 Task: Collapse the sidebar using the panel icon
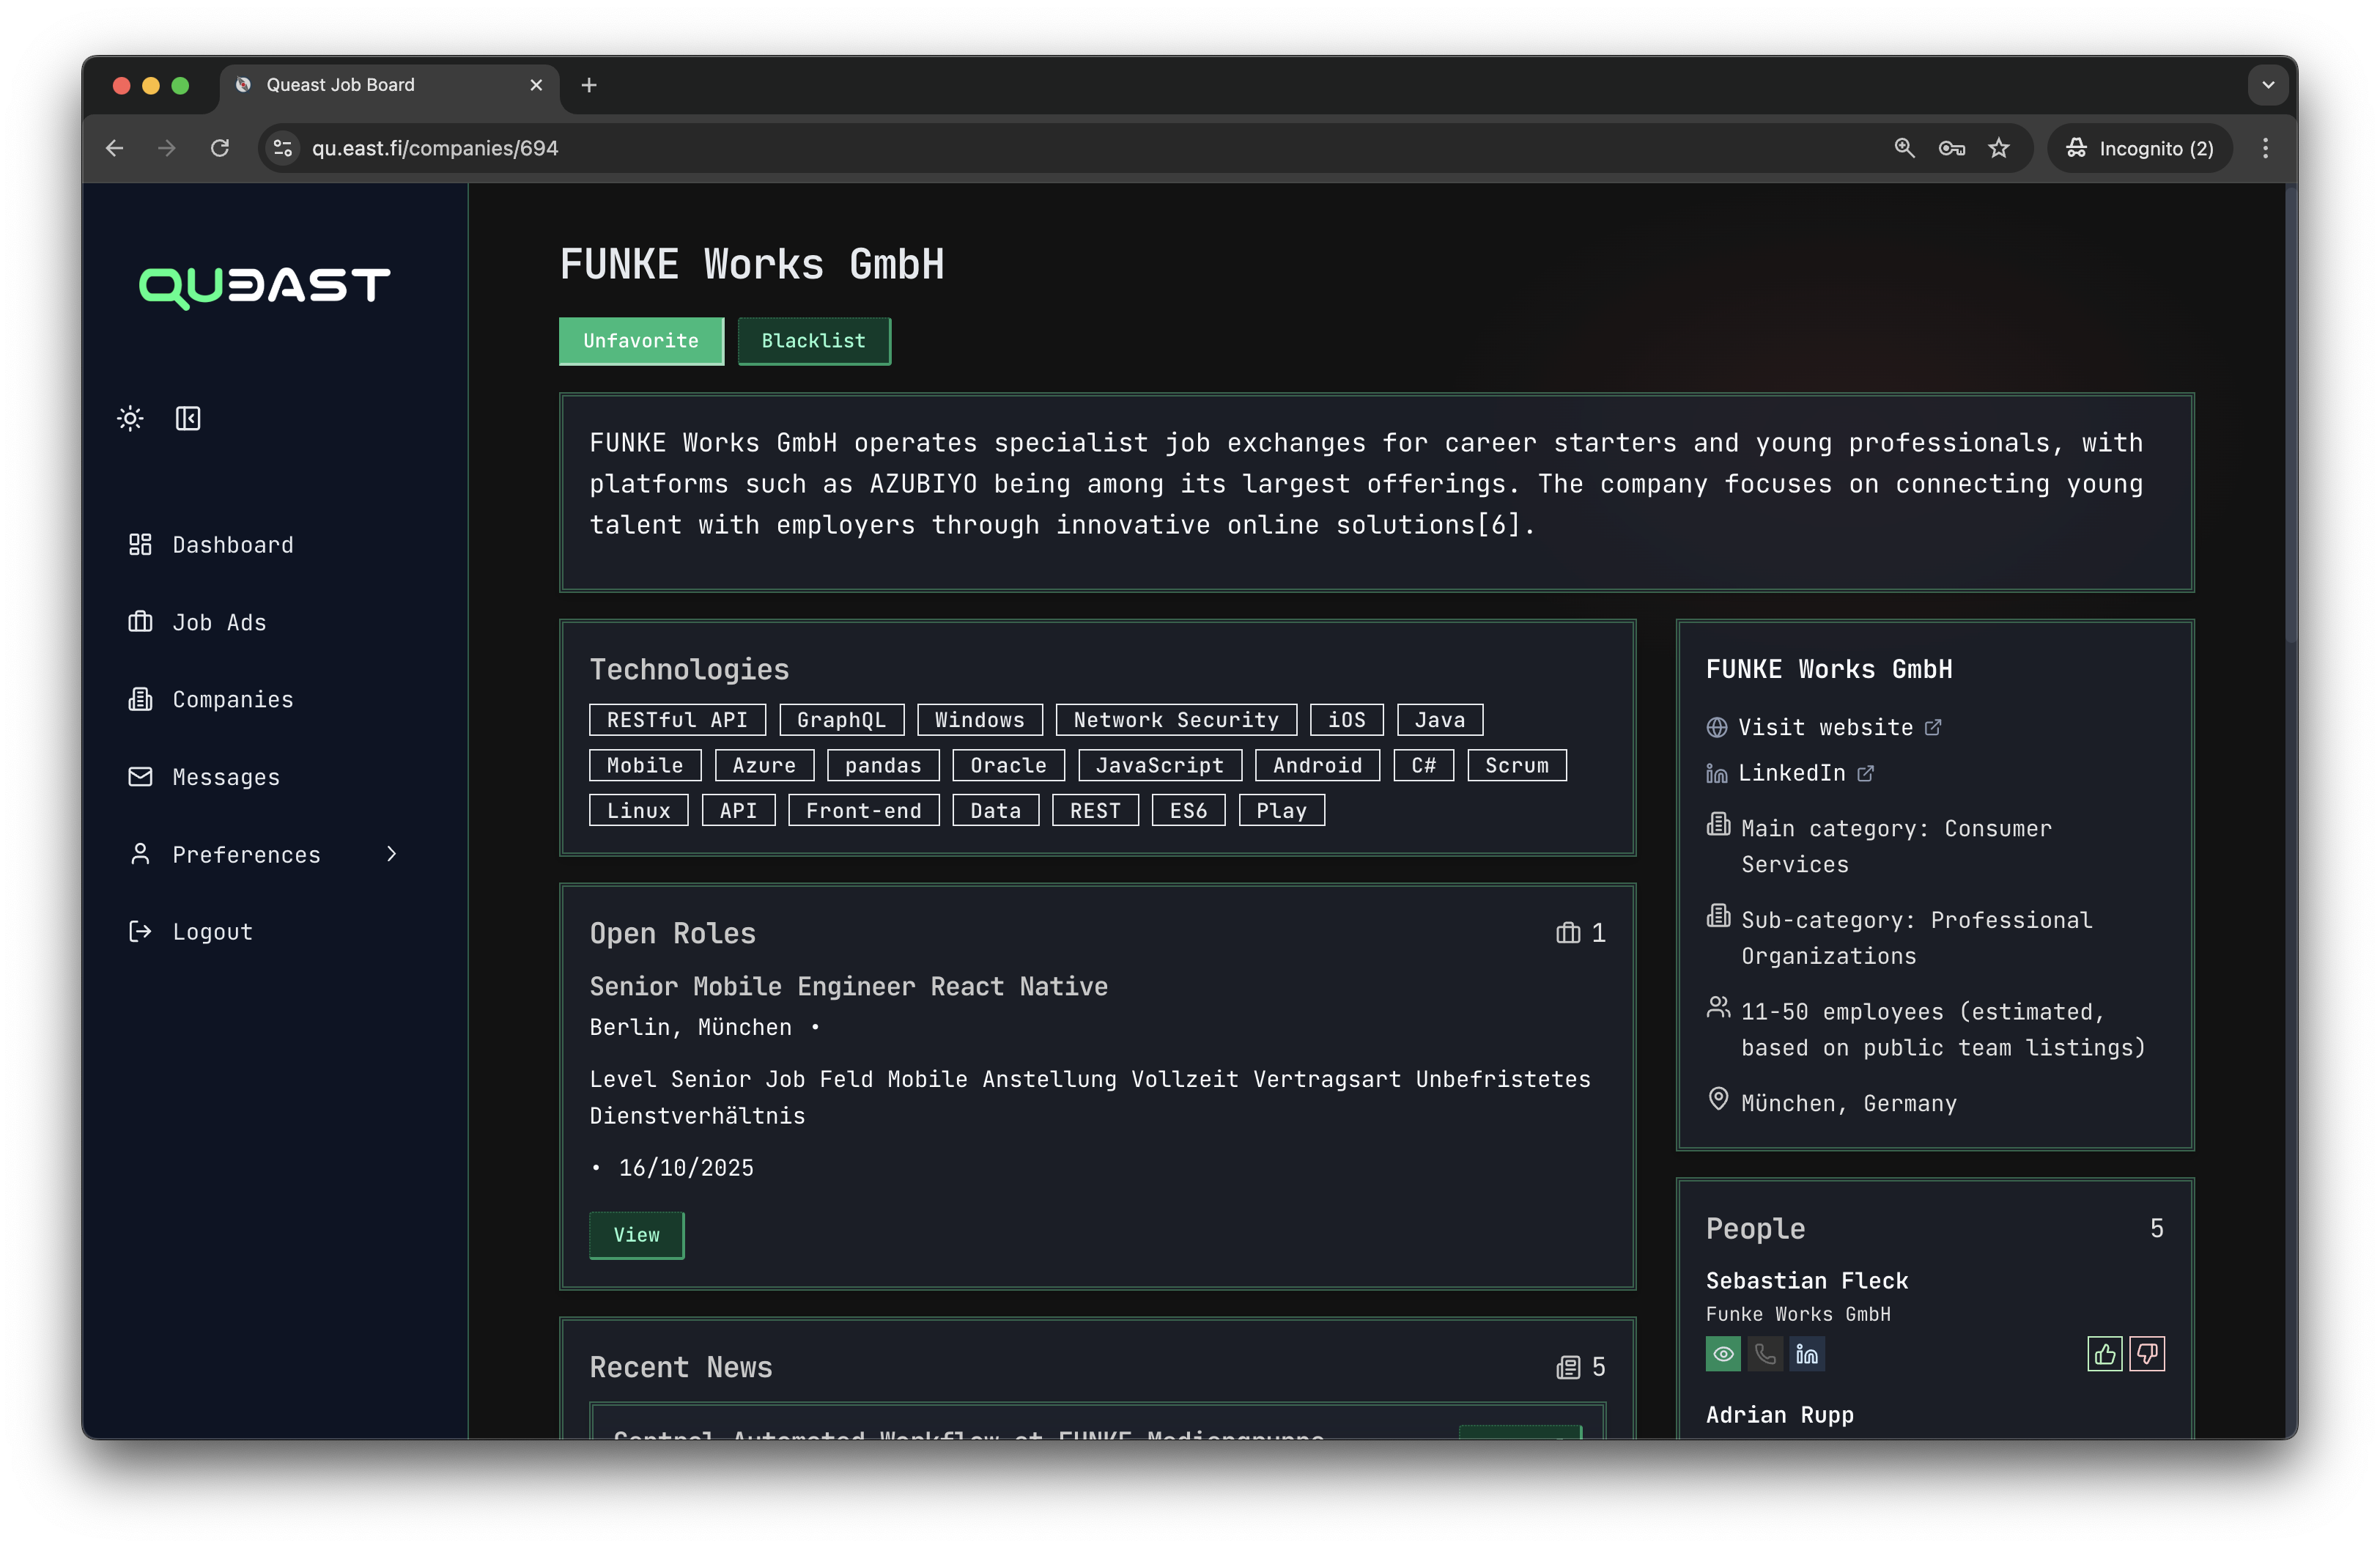[188, 418]
